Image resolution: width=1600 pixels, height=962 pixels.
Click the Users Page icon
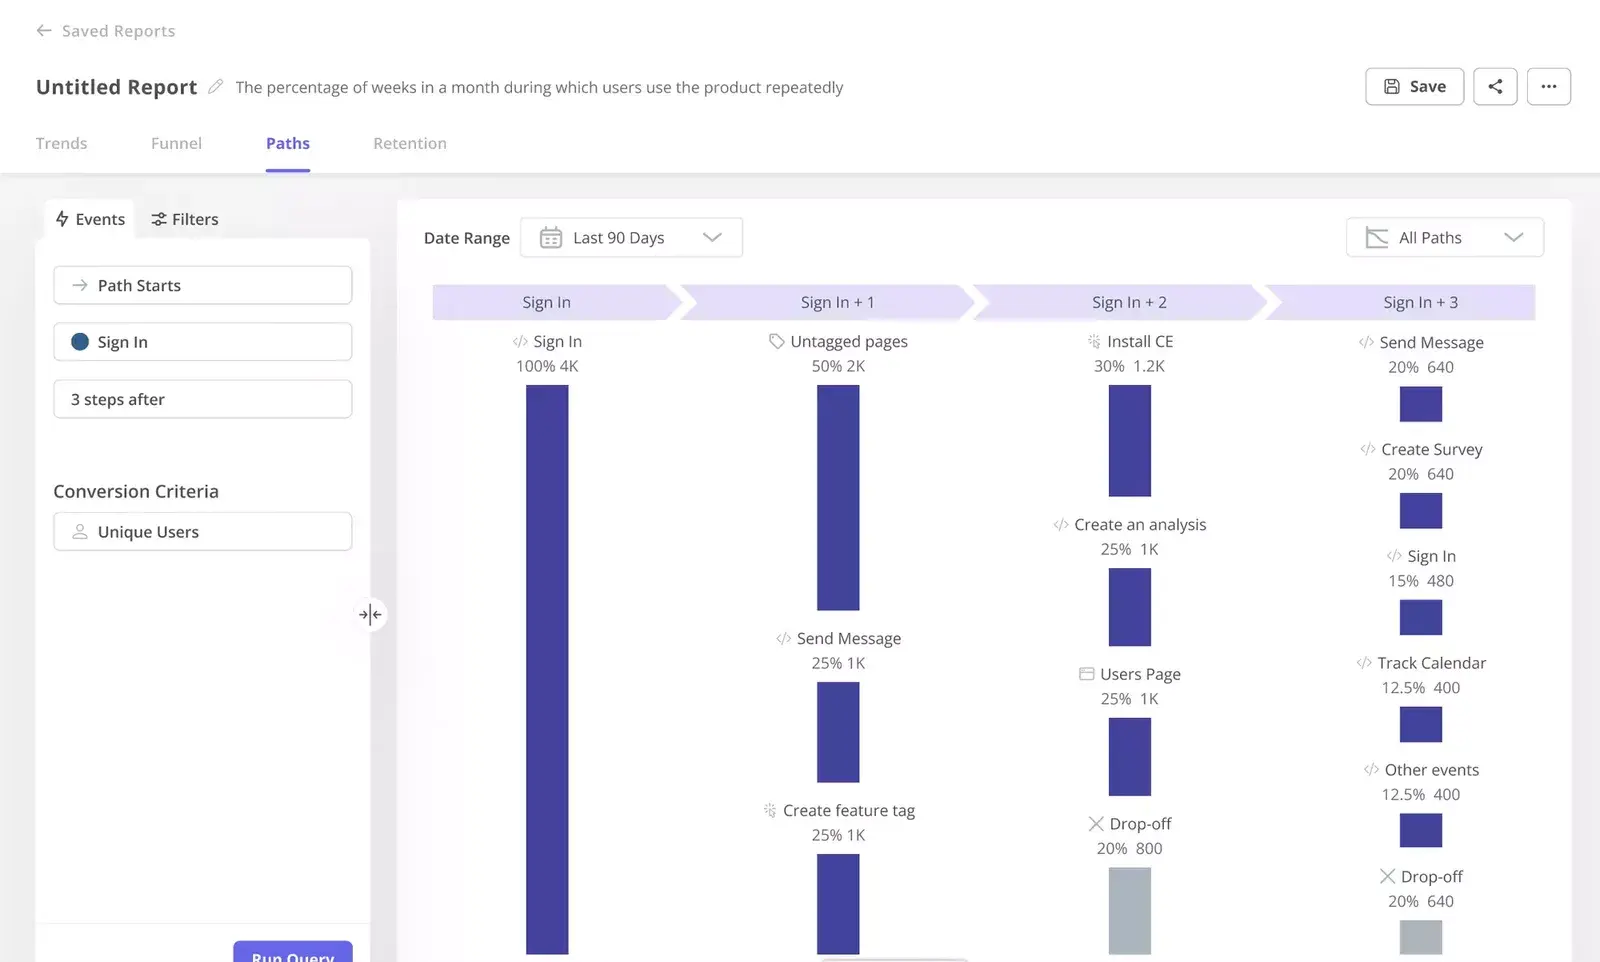1086,674
